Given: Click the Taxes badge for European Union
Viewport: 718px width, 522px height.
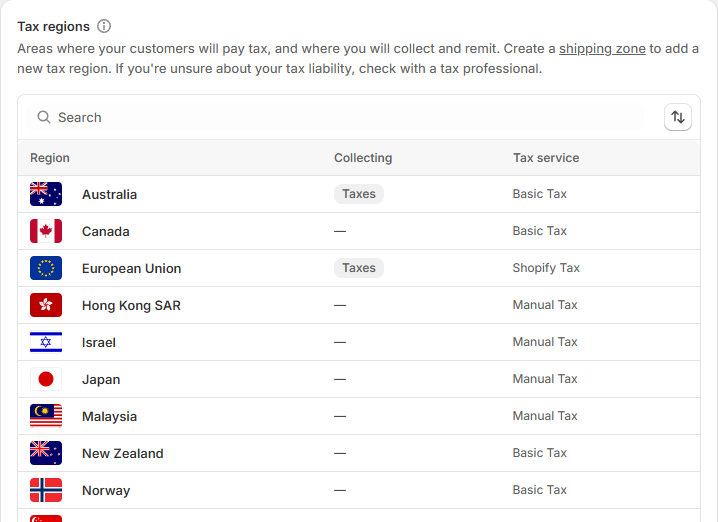Looking at the screenshot, I should click(359, 268).
